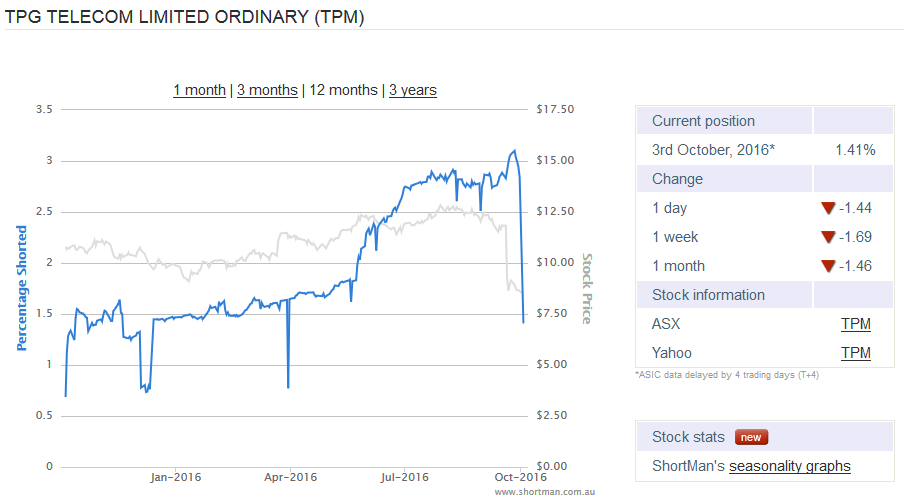Image resolution: width=904 pixels, height=499 pixels.
Task: Click the -1.46 one month change value
Action: 855,266
